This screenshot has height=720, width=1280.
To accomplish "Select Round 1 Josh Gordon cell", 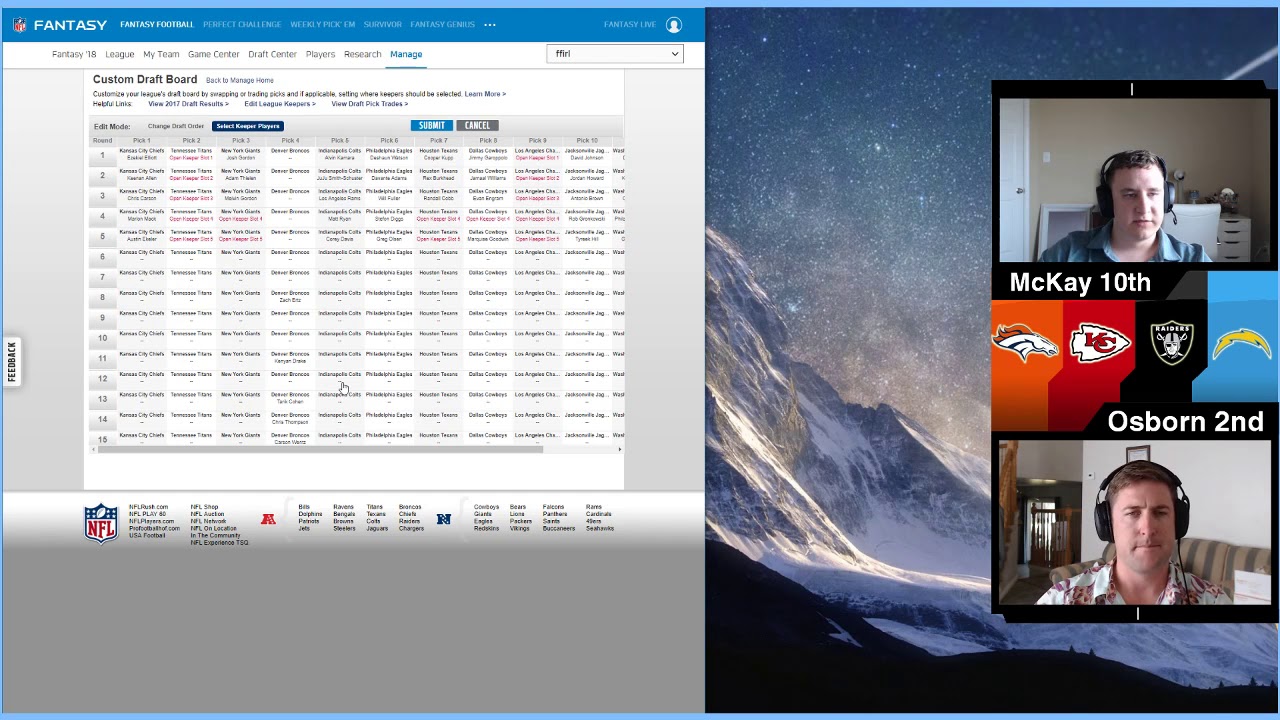I will tap(241, 155).
